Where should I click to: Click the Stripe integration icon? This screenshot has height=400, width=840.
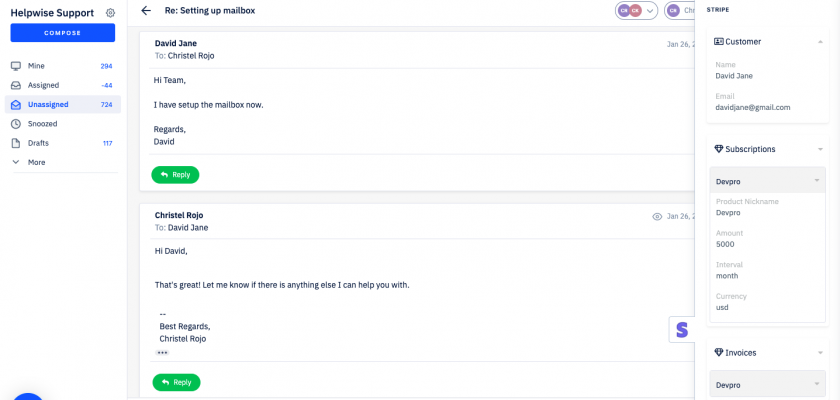pos(682,329)
